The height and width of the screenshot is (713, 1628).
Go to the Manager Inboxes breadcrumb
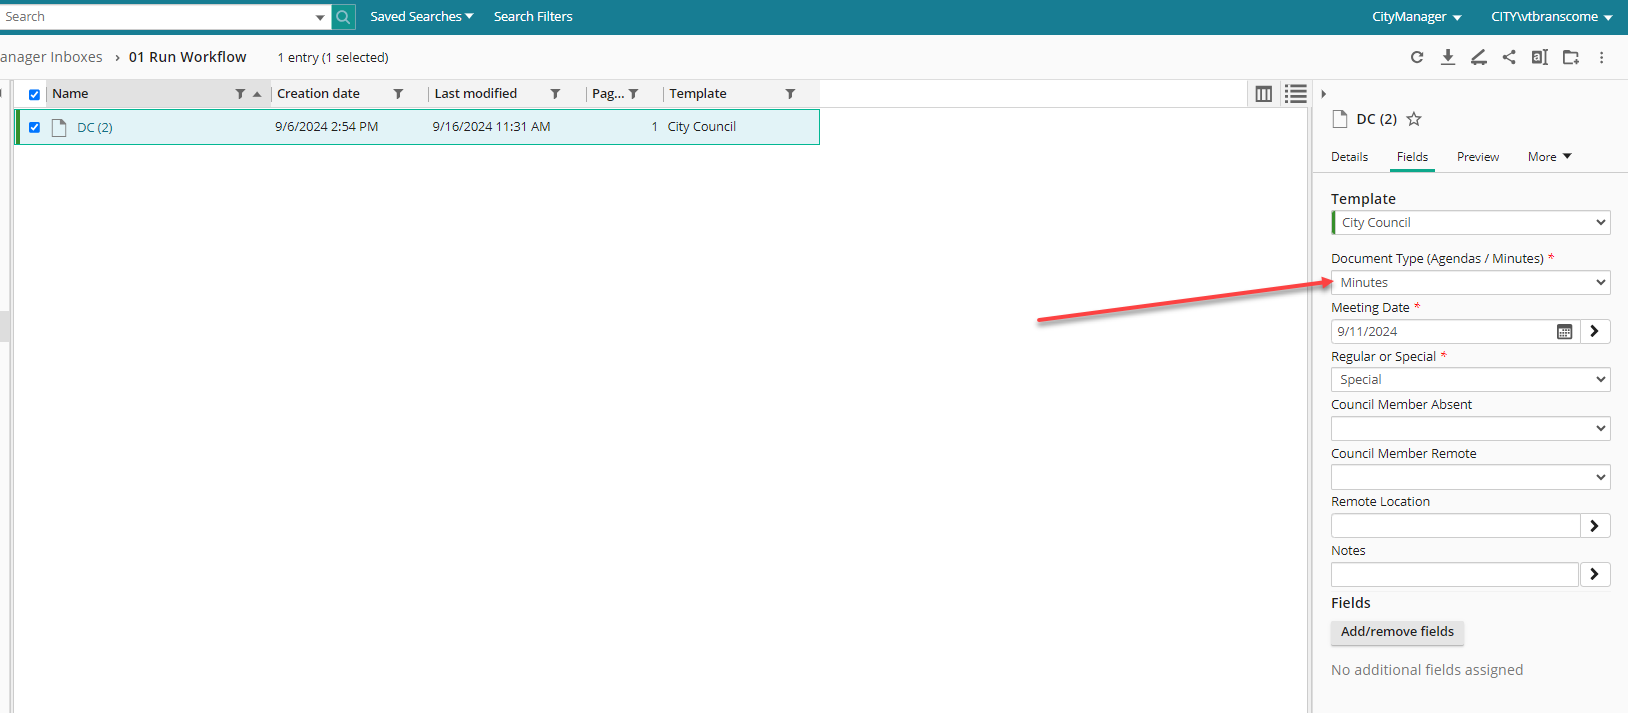point(51,57)
